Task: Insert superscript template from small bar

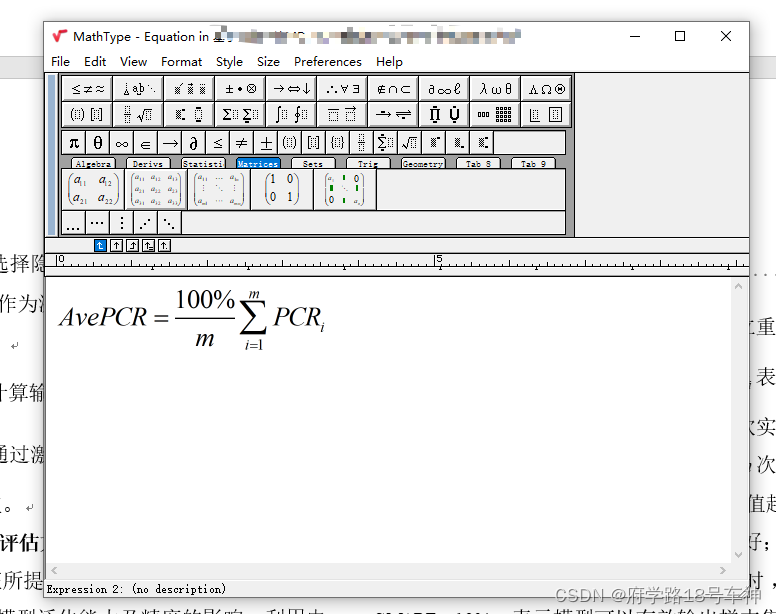Action: click(x=434, y=143)
